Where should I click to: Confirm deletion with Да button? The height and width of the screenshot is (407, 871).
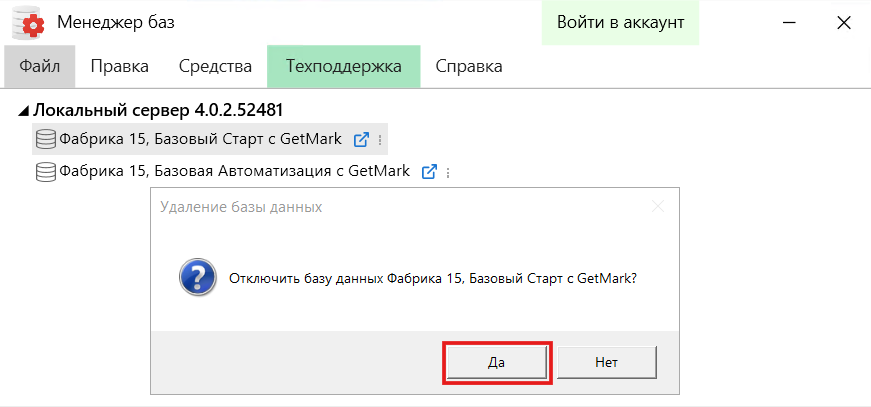[496, 363]
